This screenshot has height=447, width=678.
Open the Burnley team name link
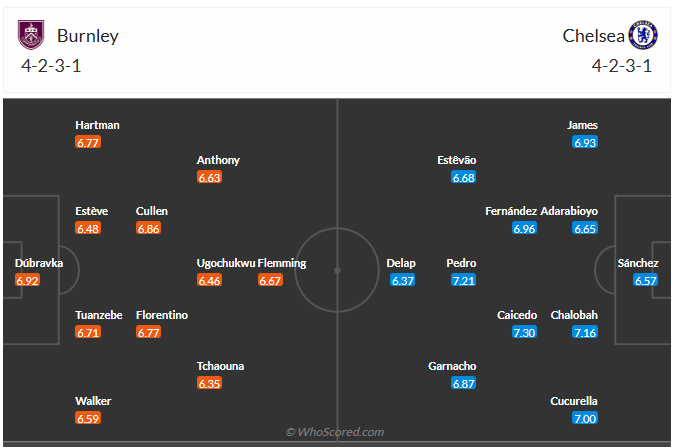pos(88,36)
